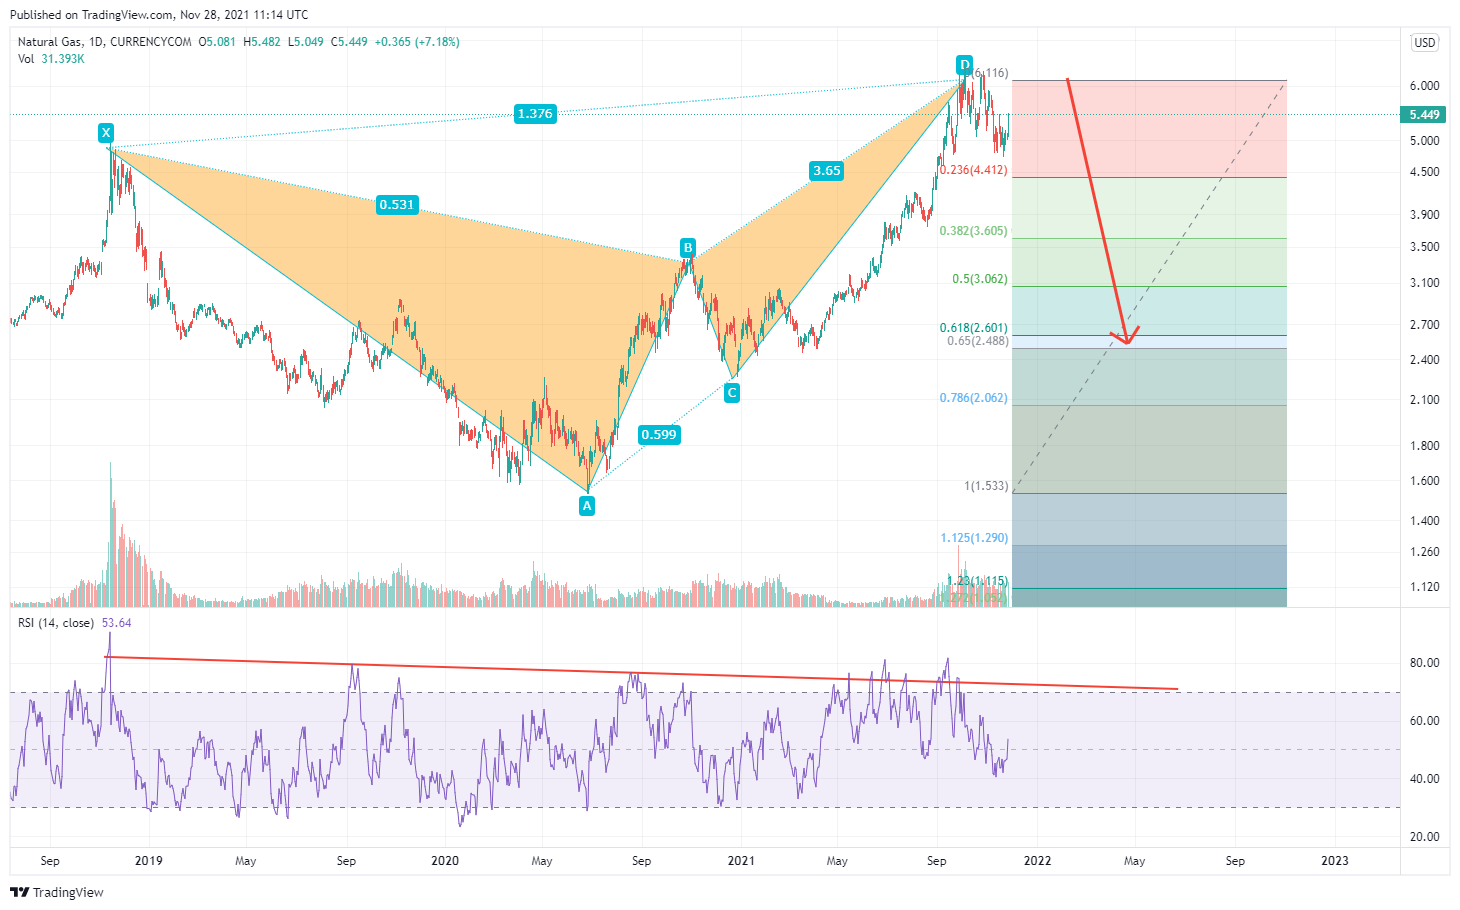Select the D point marker at the top
The height and width of the screenshot is (910, 1460).
964,65
